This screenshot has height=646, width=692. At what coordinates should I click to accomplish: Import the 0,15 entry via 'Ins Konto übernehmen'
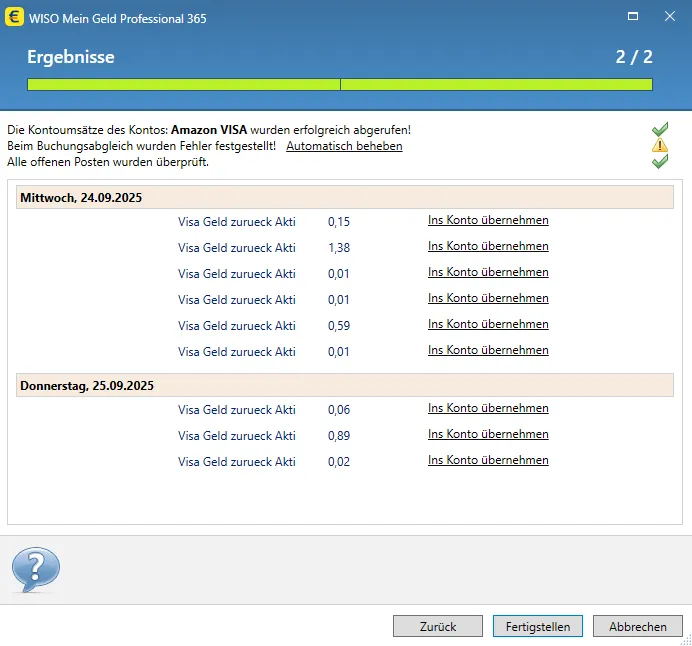coord(488,221)
